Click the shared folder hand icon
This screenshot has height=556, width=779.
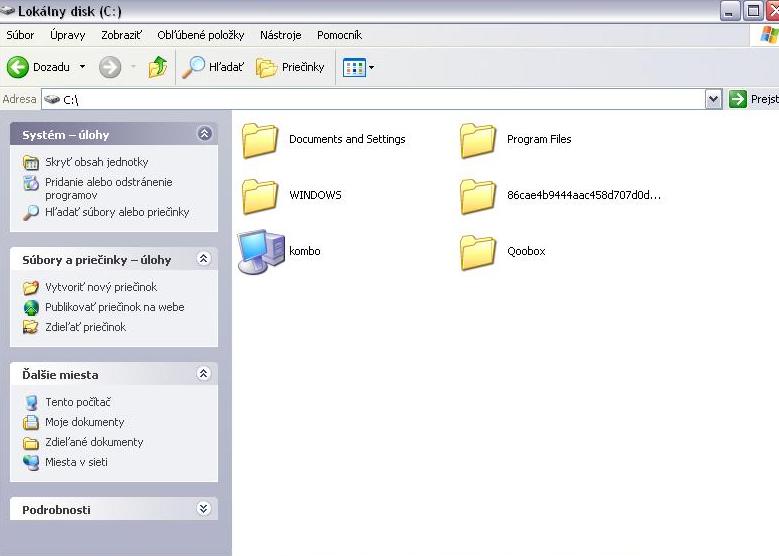point(31,327)
